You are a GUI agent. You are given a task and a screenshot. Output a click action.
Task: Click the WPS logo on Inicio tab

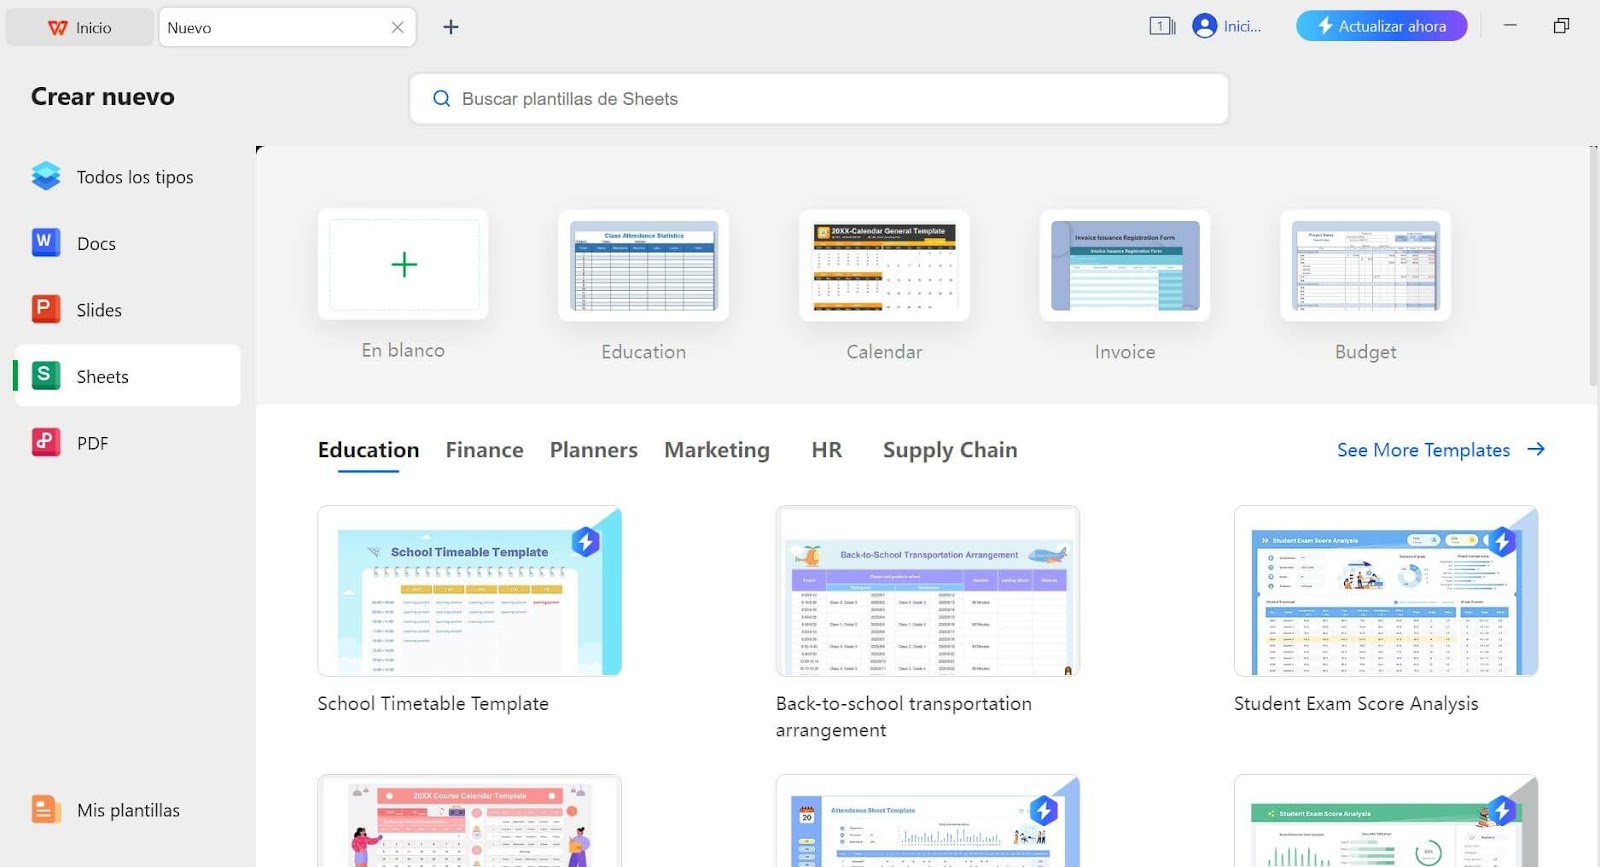[58, 28]
